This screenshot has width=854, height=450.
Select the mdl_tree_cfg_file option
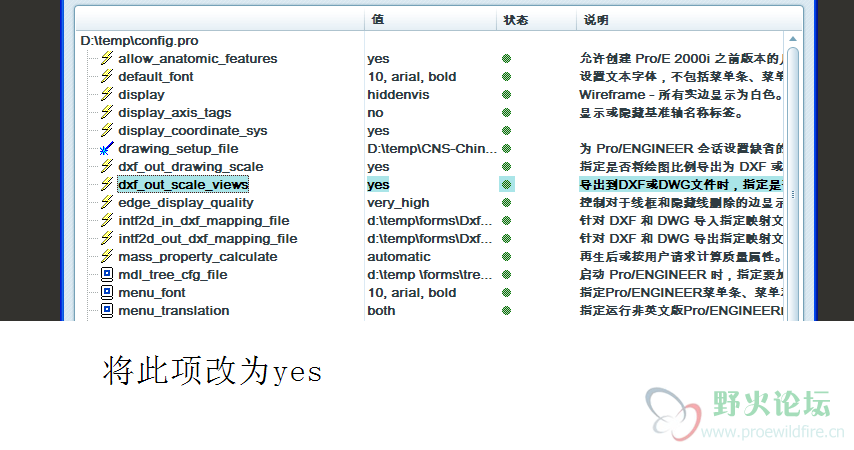coord(173,274)
